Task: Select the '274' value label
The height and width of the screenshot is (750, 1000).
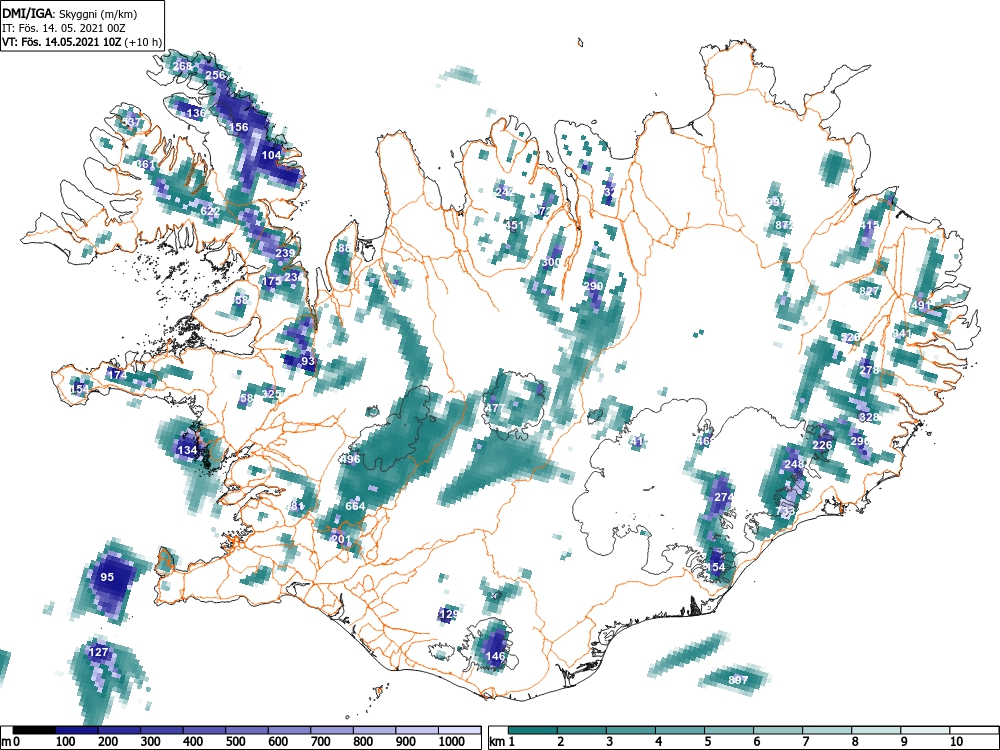Action: point(724,497)
